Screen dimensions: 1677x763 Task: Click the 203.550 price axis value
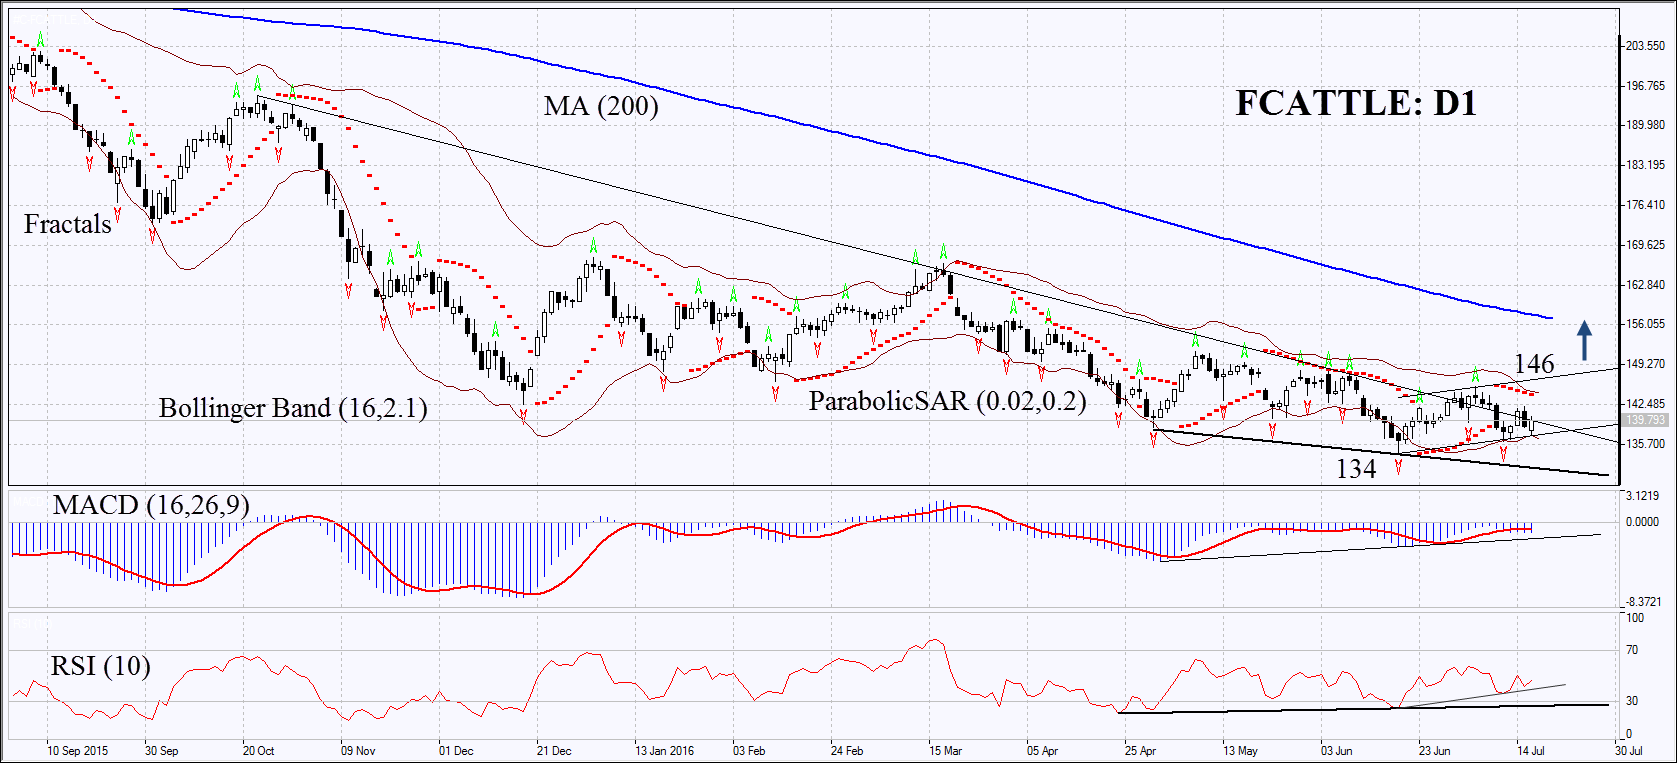[1646, 46]
